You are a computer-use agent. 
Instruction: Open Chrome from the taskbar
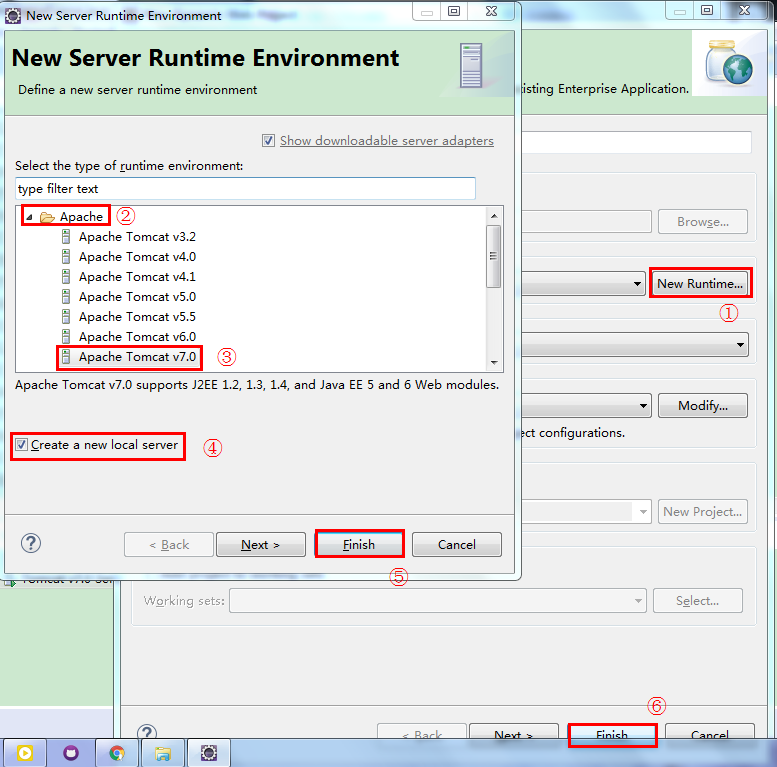pos(117,753)
